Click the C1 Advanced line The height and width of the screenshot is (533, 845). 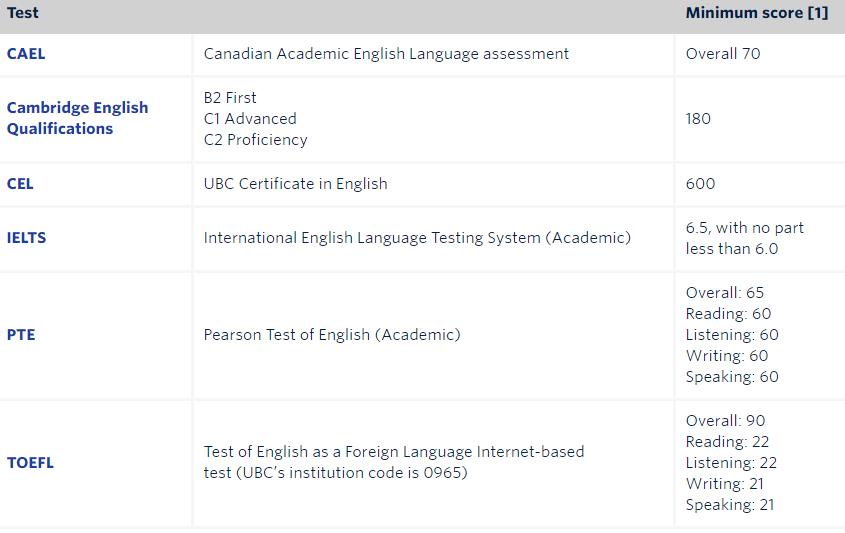(x=250, y=119)
